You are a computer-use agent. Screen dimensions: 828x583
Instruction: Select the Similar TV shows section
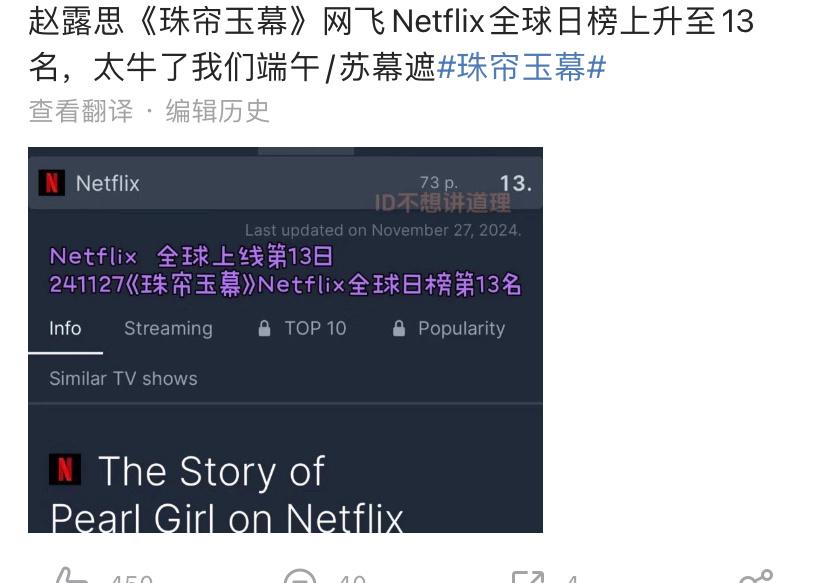tap(124, 379)
